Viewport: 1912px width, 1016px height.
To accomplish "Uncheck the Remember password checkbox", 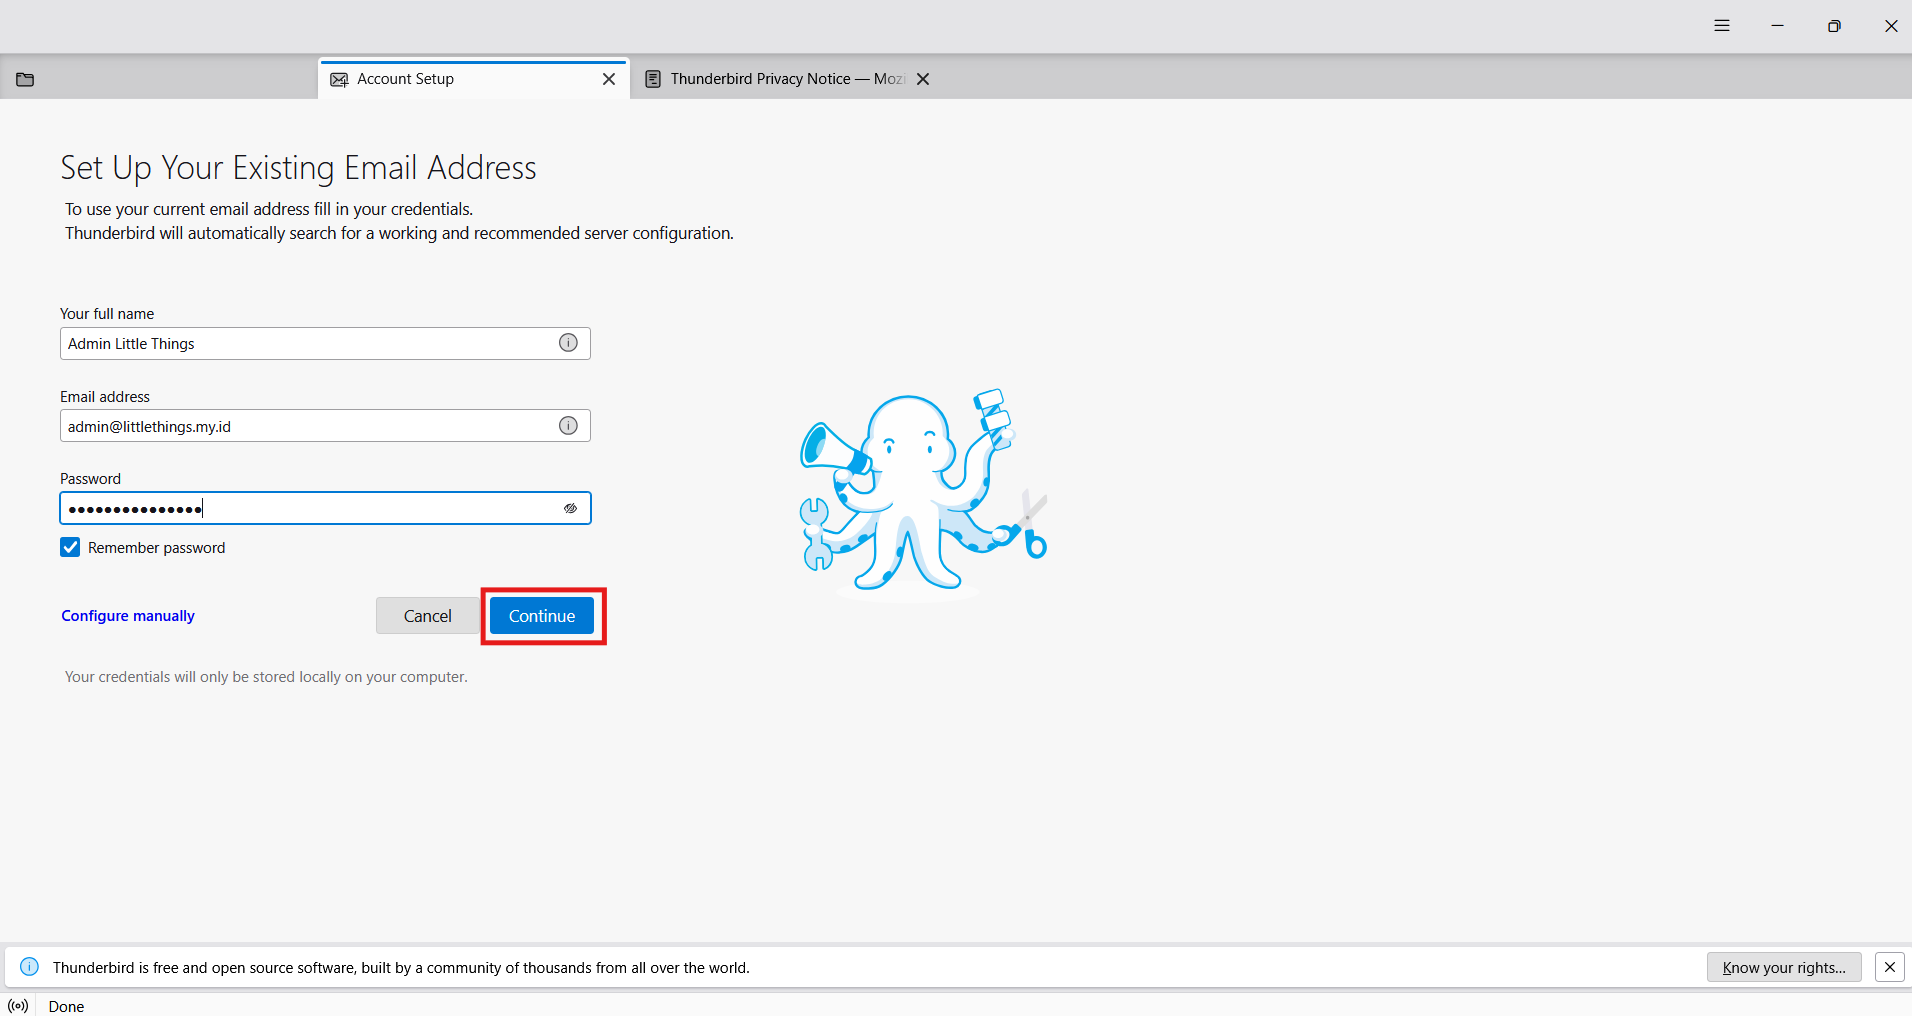I will point(70,547).
